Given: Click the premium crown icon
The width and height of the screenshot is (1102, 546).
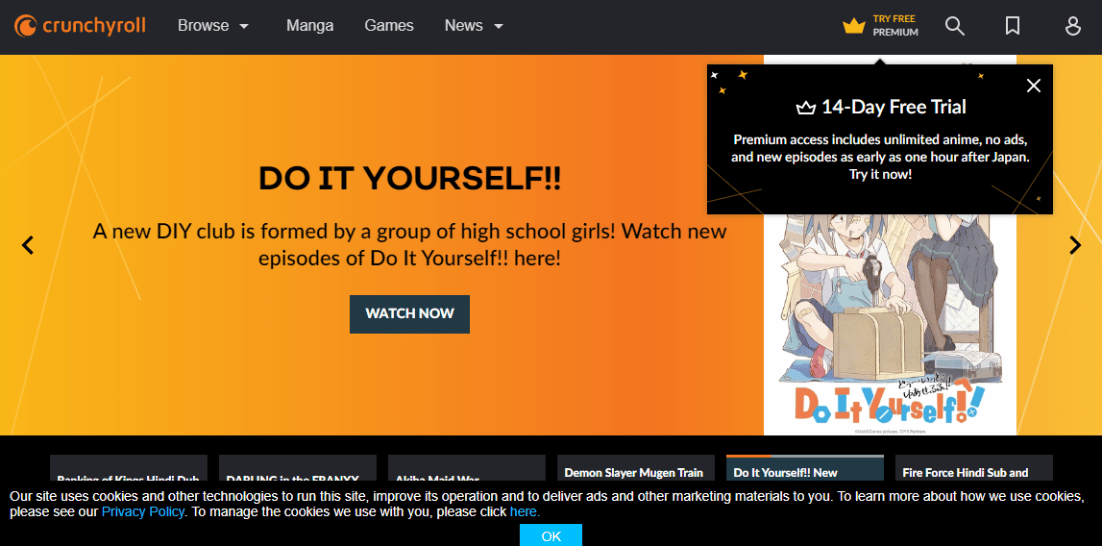Looking at the screenshot, I should click(854, 26).
